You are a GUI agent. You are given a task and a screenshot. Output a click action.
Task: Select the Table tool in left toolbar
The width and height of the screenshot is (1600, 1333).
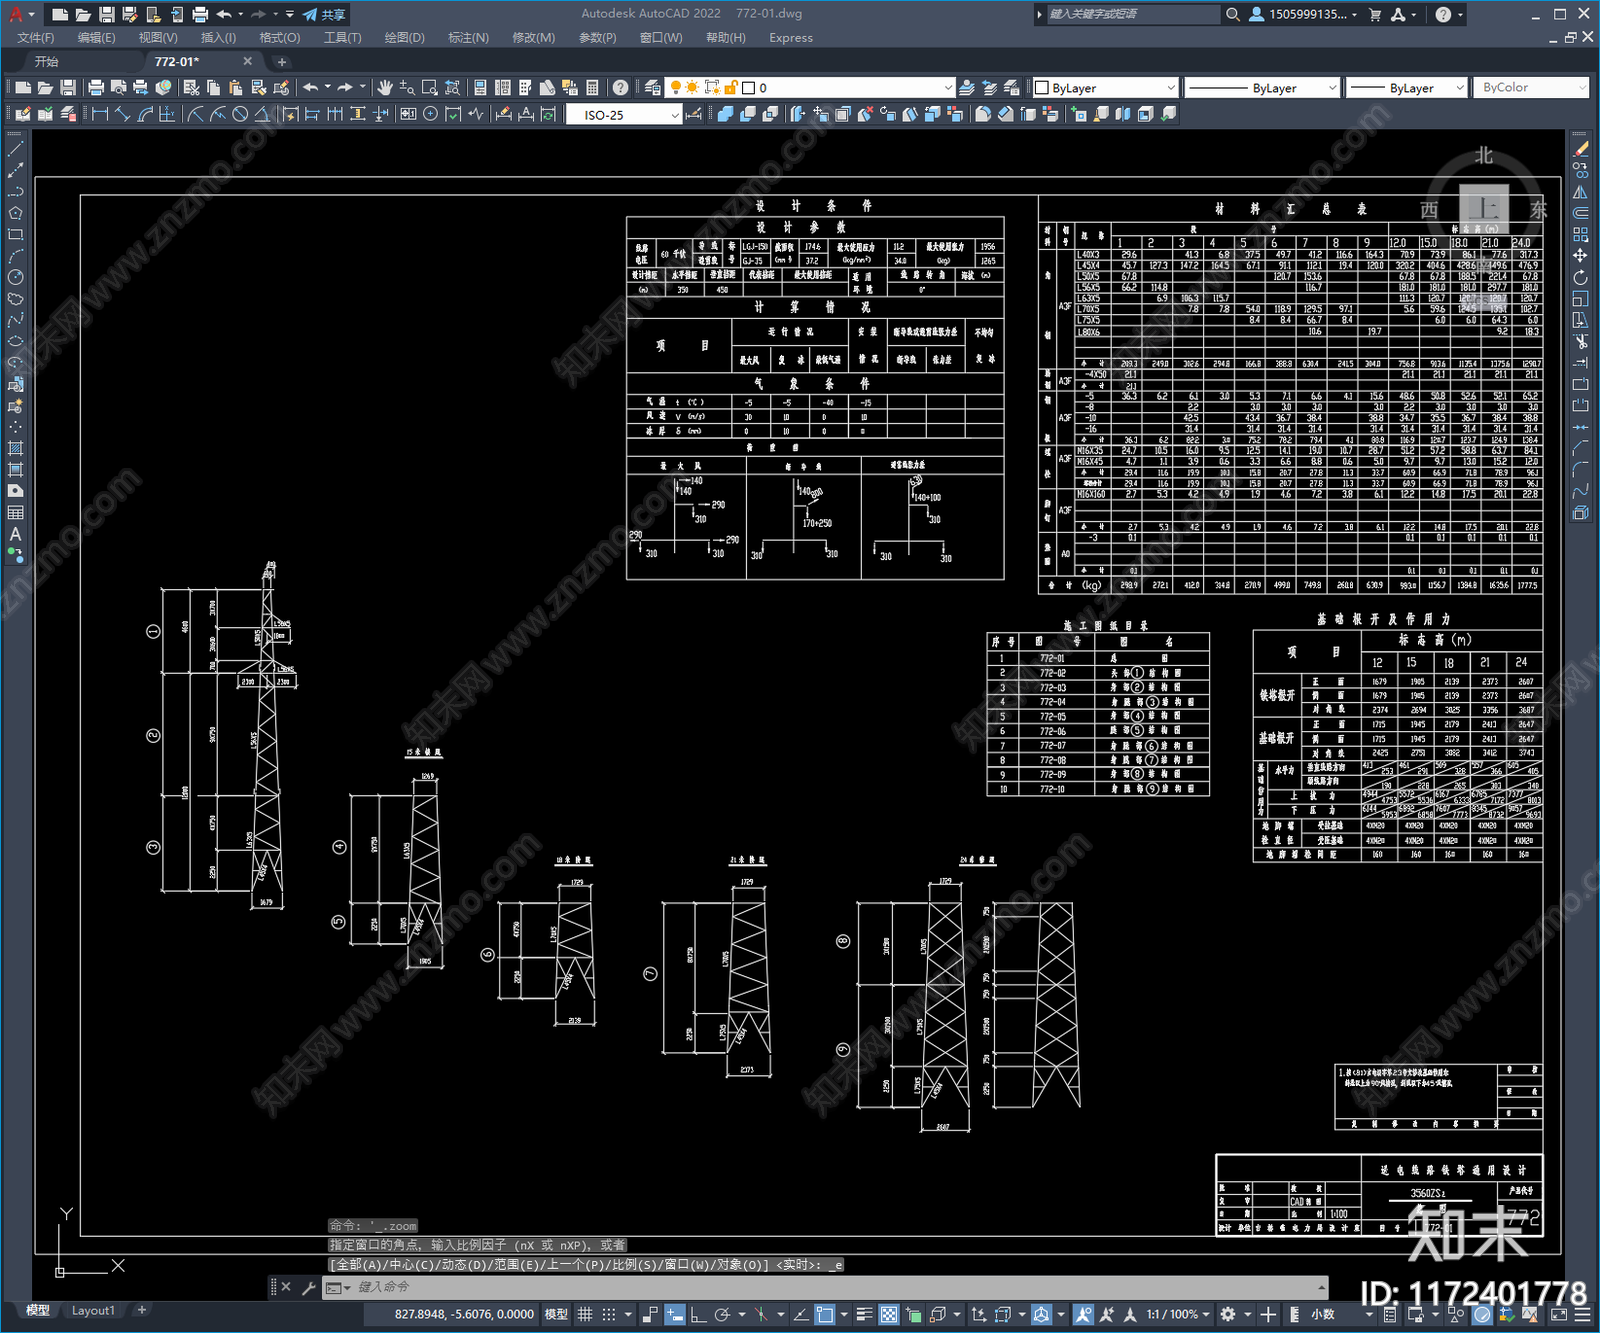pos(15,512)
